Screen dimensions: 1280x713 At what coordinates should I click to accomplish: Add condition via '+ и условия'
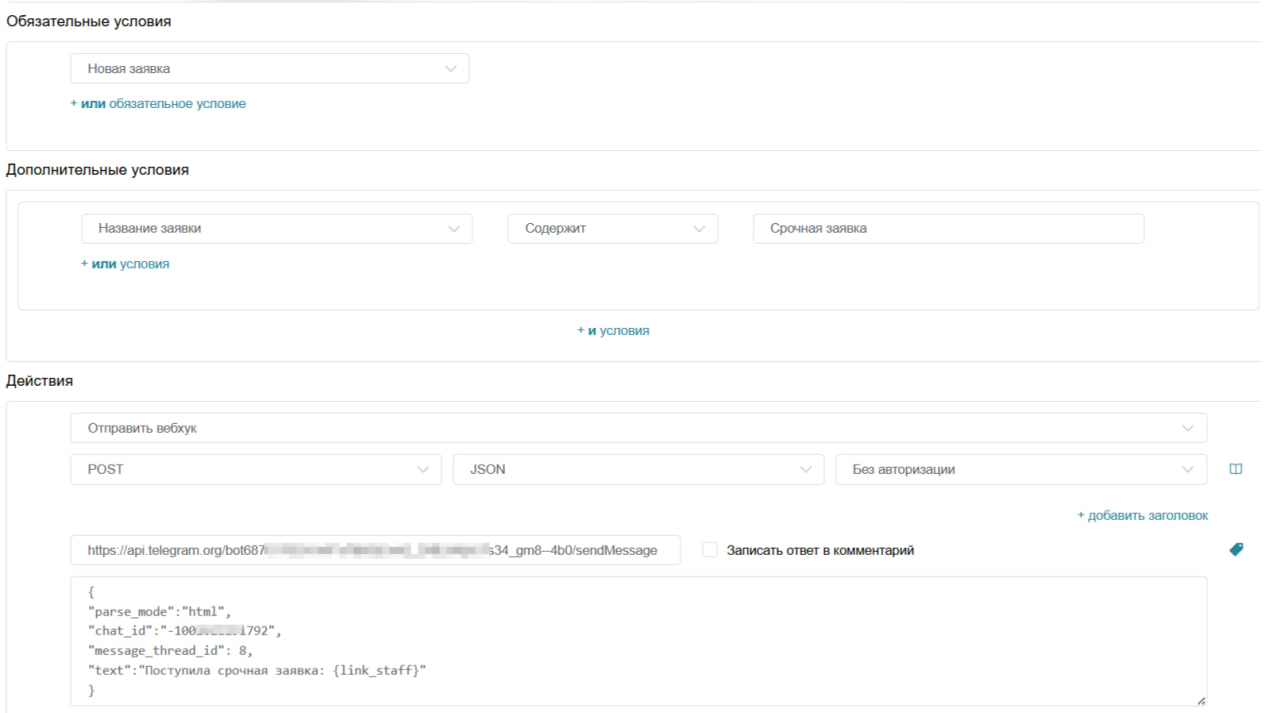point(613,330)
